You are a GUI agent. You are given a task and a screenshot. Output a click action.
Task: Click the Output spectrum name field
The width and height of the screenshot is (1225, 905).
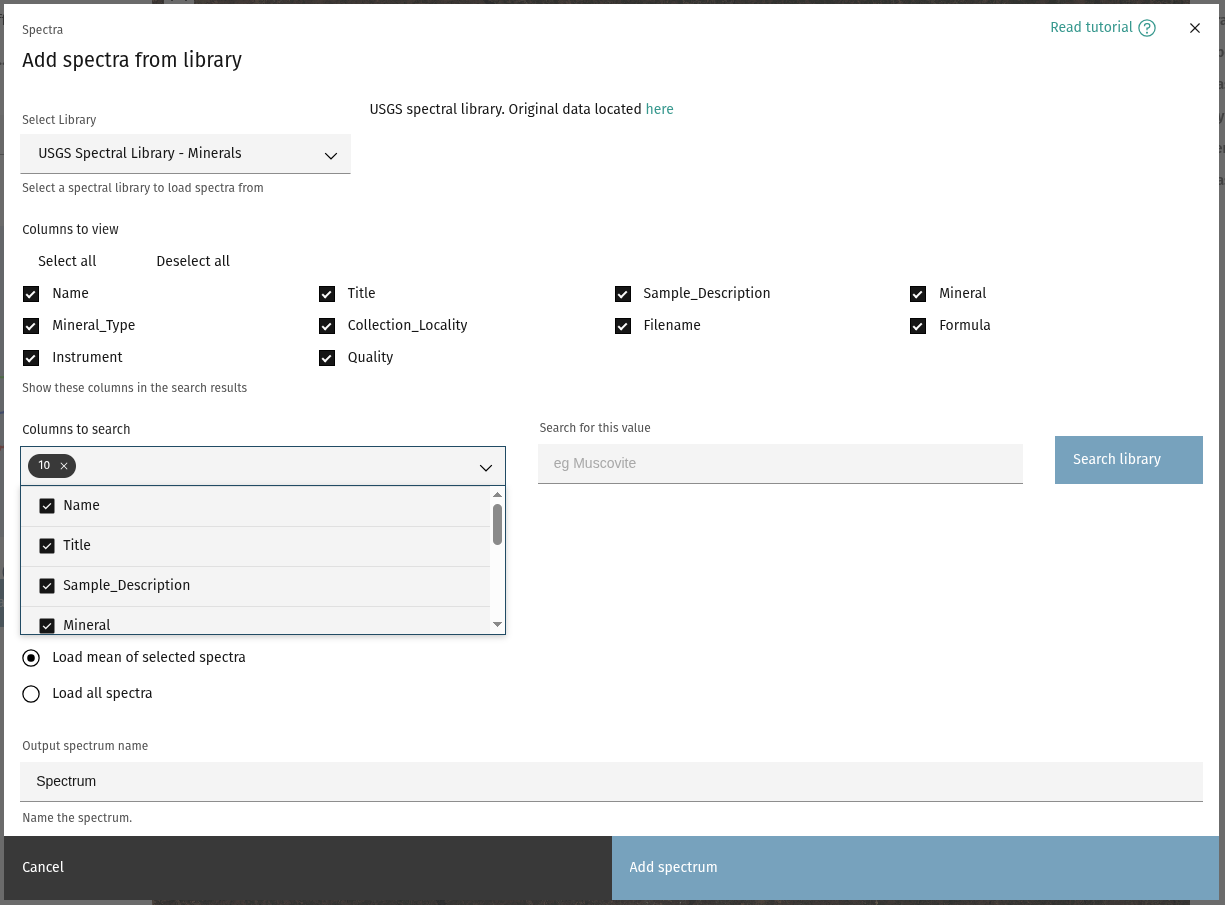(x=610, y=781)
